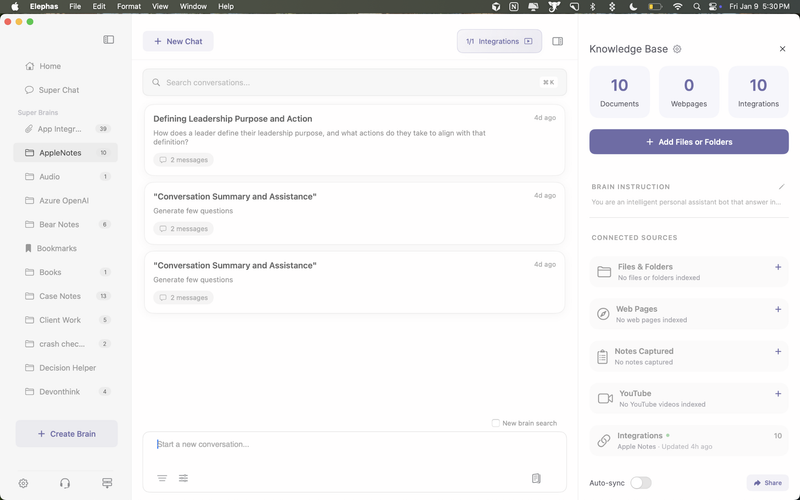Open chat options sliders icon
This screenshot has width=800, height=500.
(x=183, y=478)
